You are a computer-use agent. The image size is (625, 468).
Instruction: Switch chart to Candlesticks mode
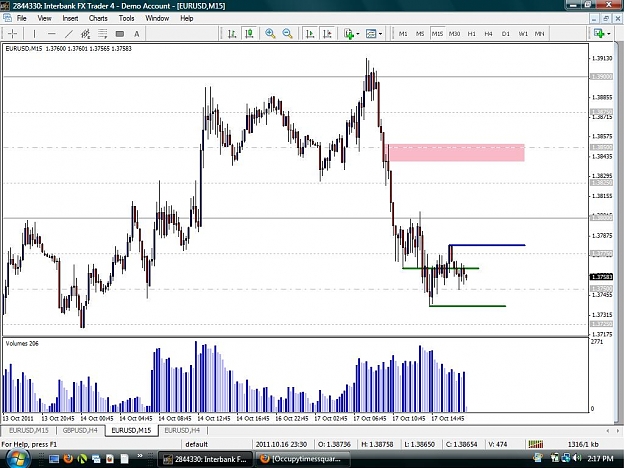coord(250,34)
